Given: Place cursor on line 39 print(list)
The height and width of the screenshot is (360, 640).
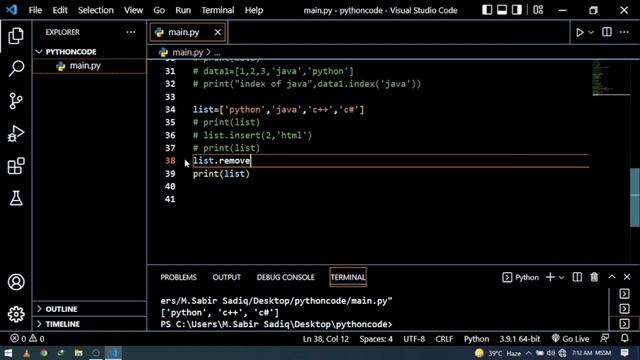Looking at the screenshot, I should pos(221,174).
